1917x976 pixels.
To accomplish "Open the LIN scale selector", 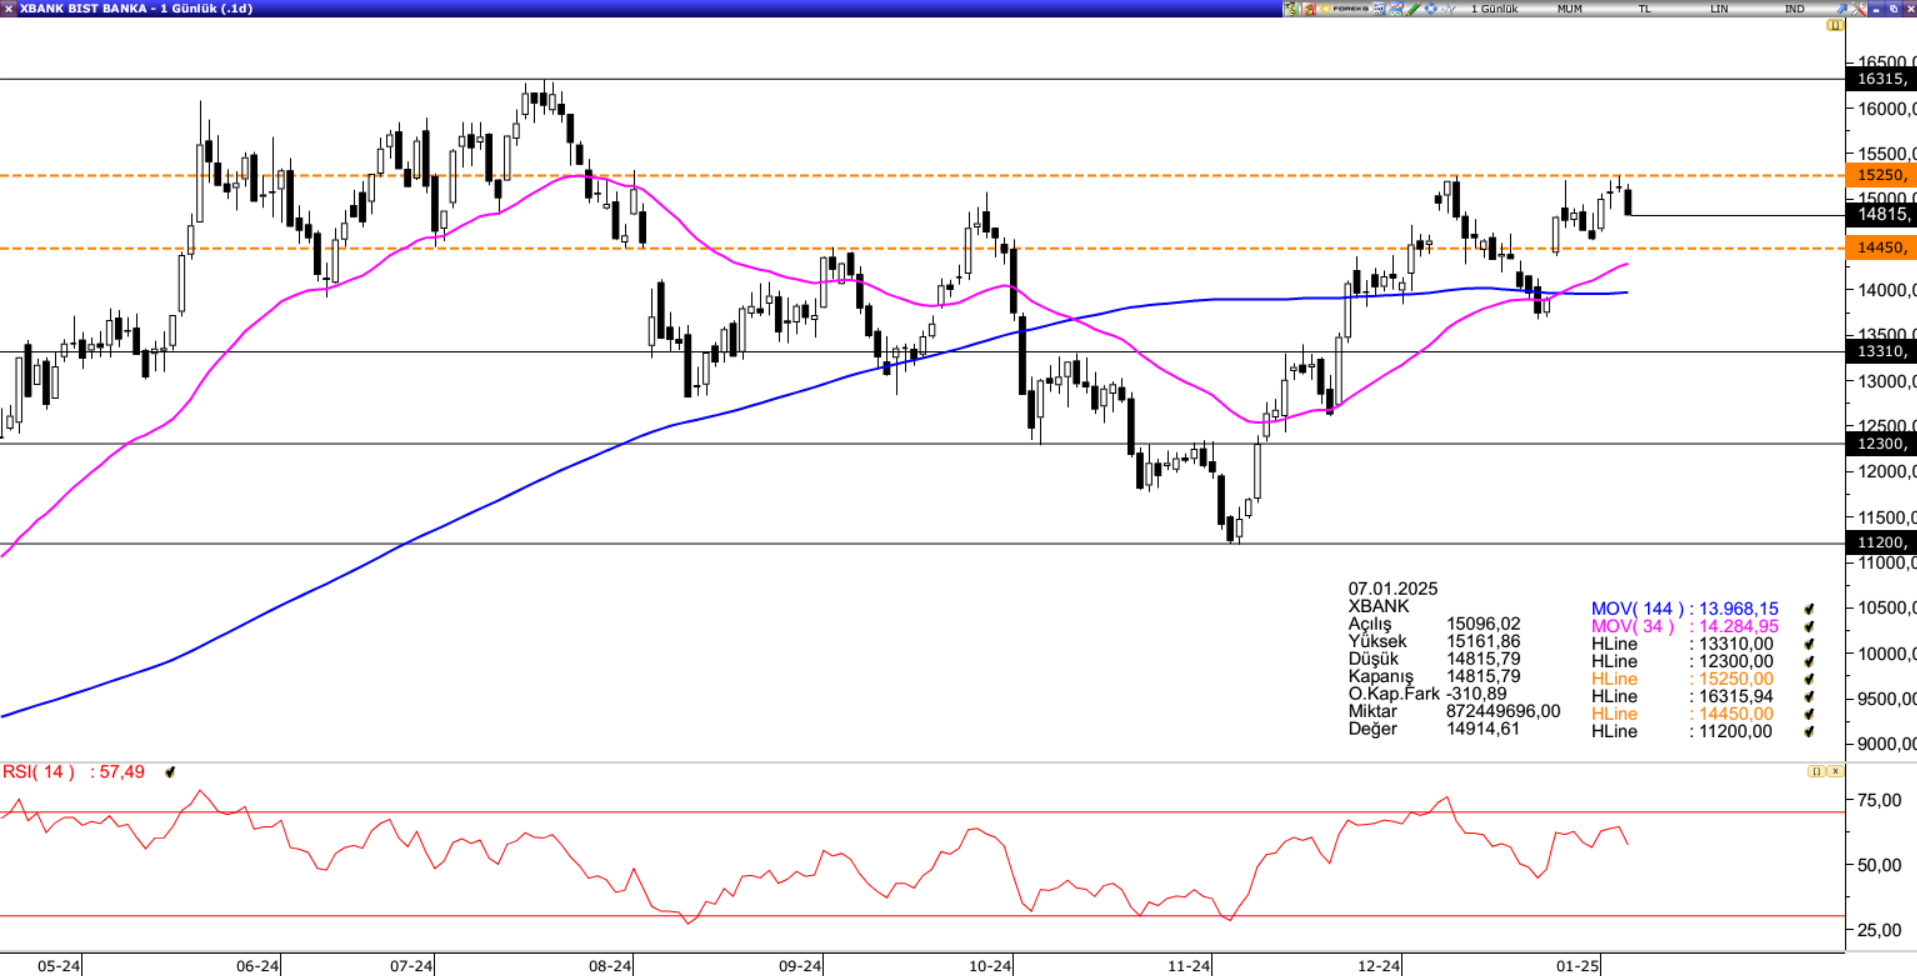I will pos(1719,8).
